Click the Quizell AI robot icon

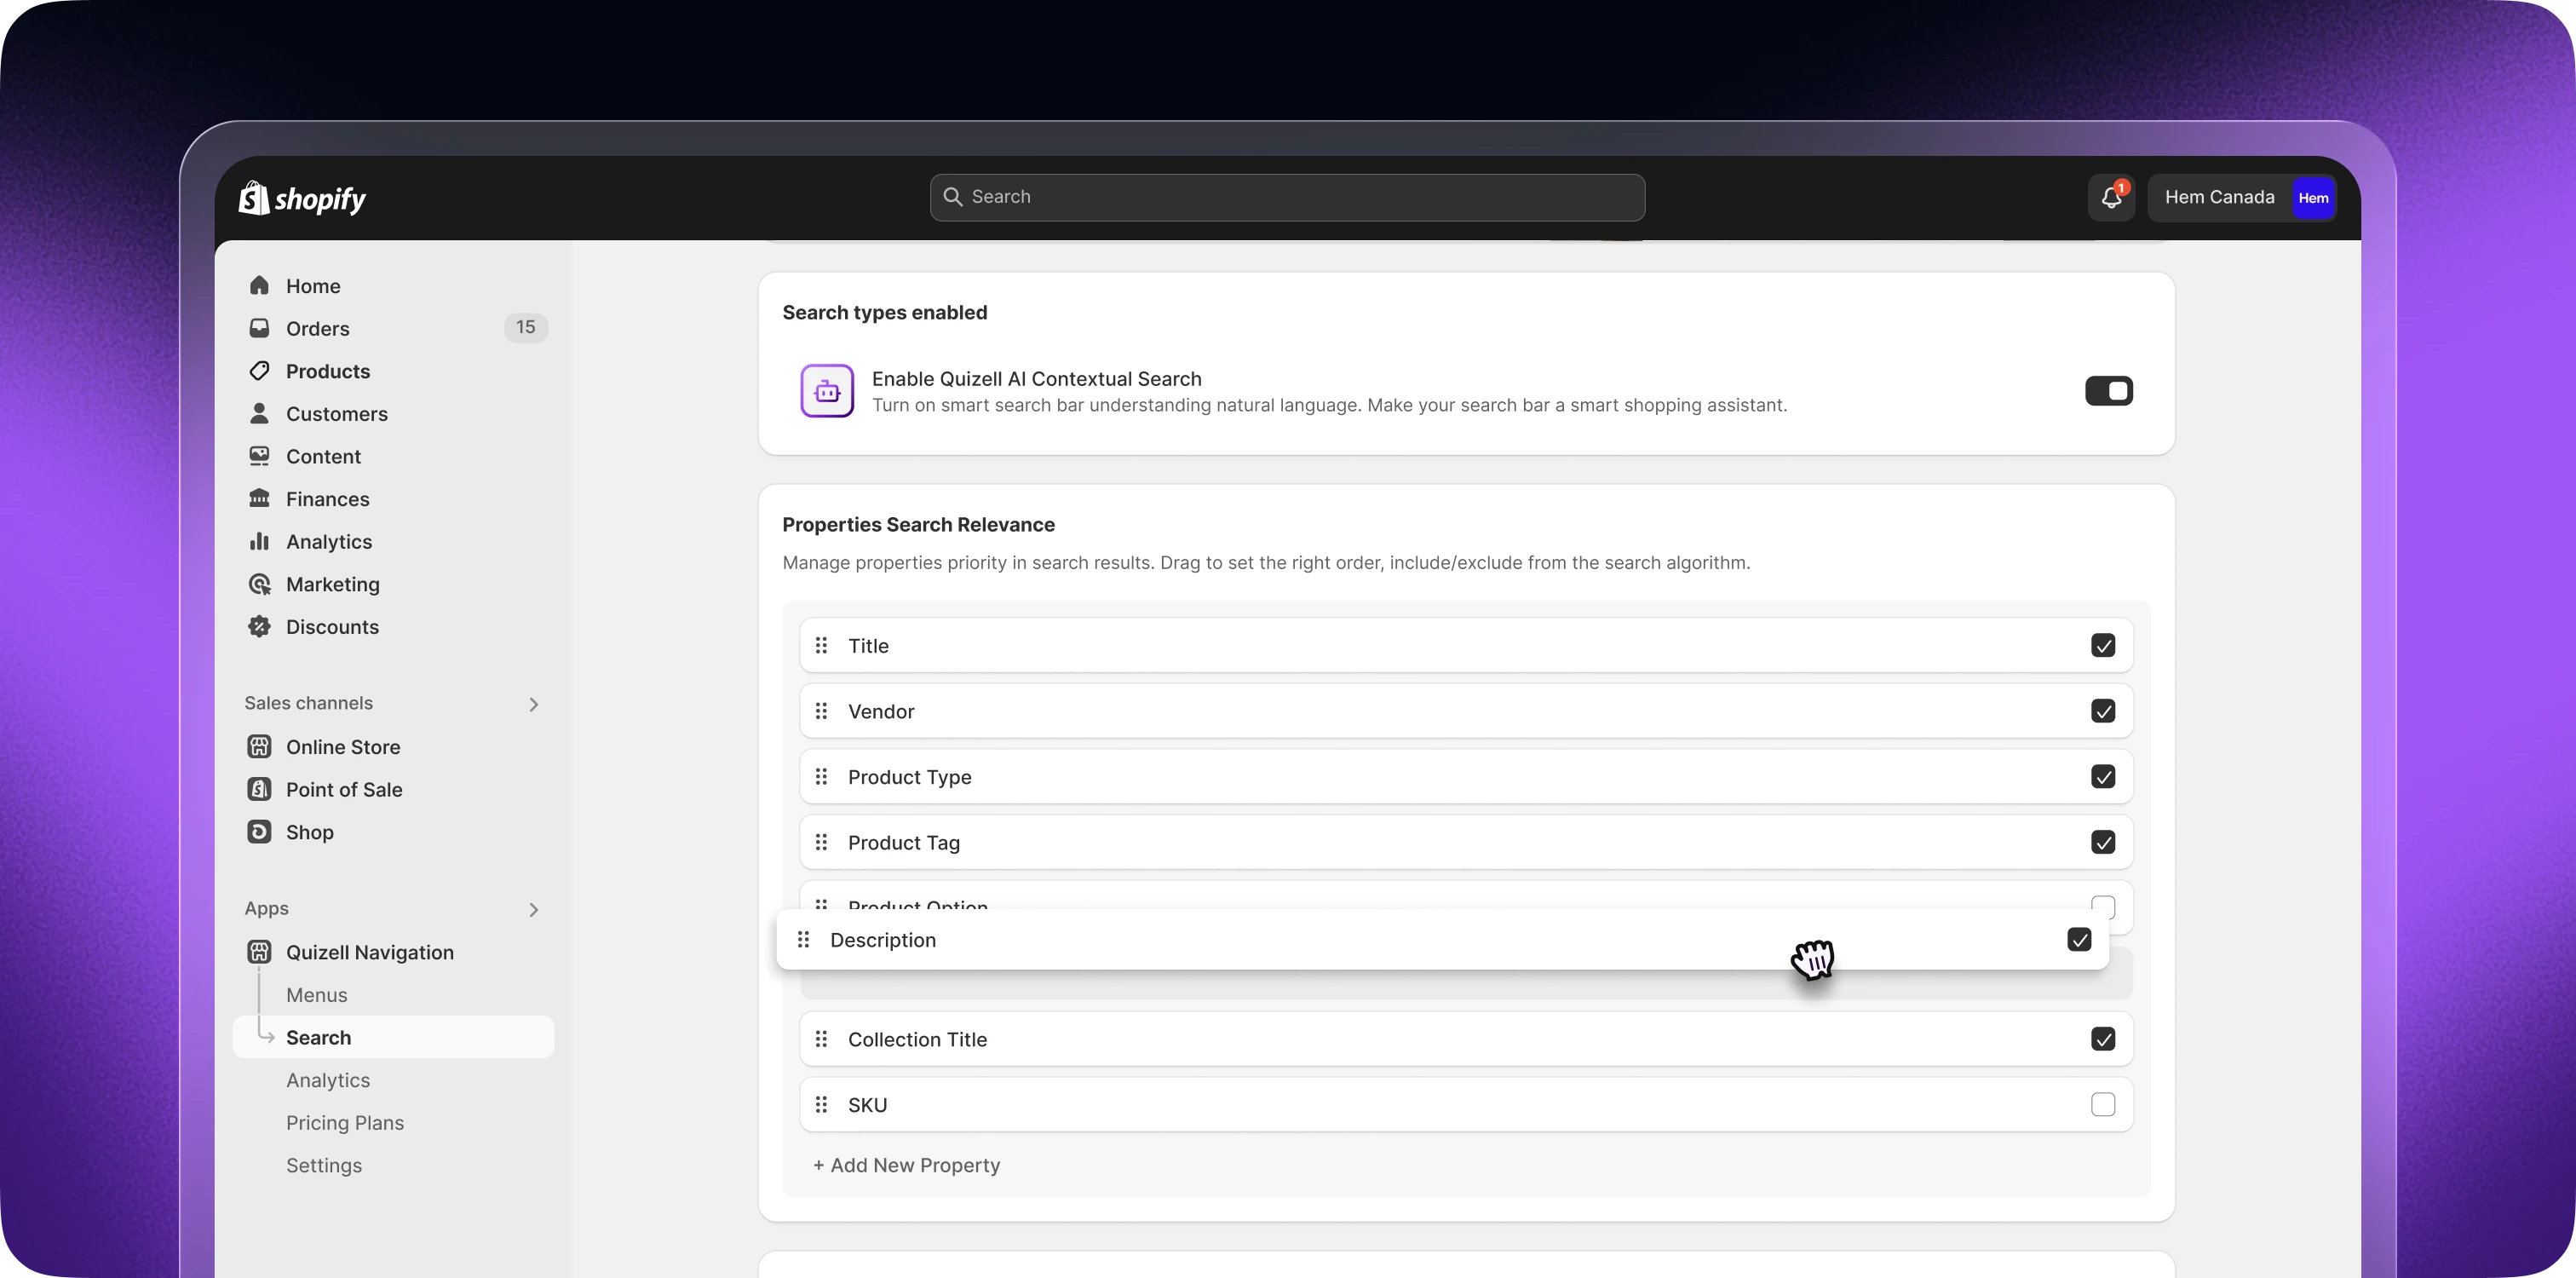point(827,391)
